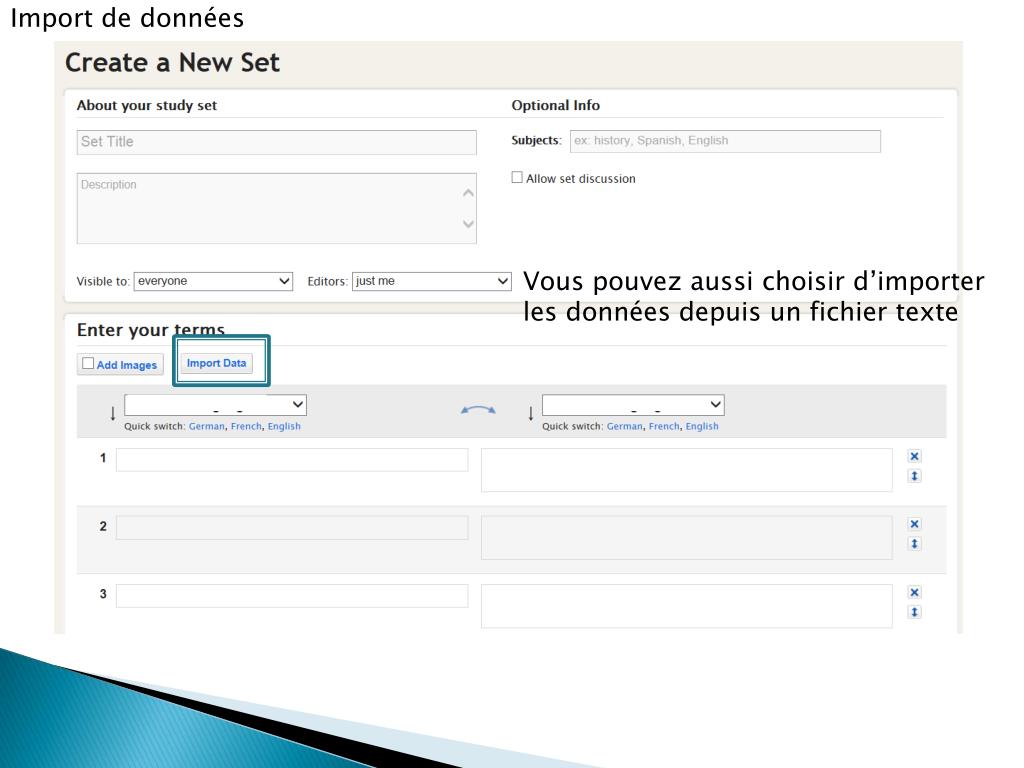The image size is (1024, 768).
Task: Open the Editors dropdown showing just me
Action: coord(431,281)
